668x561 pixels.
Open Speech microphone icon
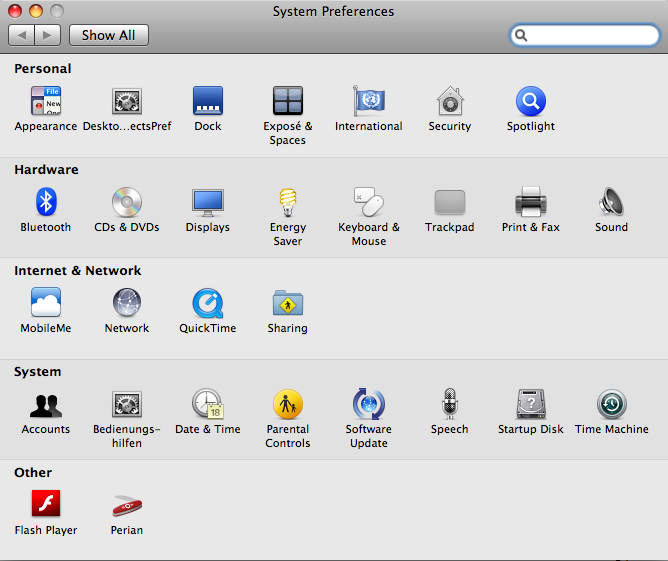[x=450, y=403]
